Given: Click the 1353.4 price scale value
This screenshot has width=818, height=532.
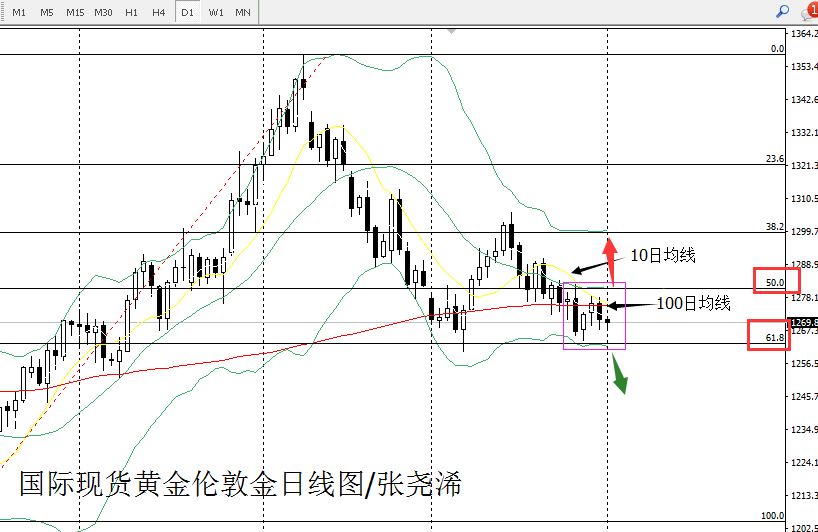Looking at the screenshot, I should click(x=804, y=66).
